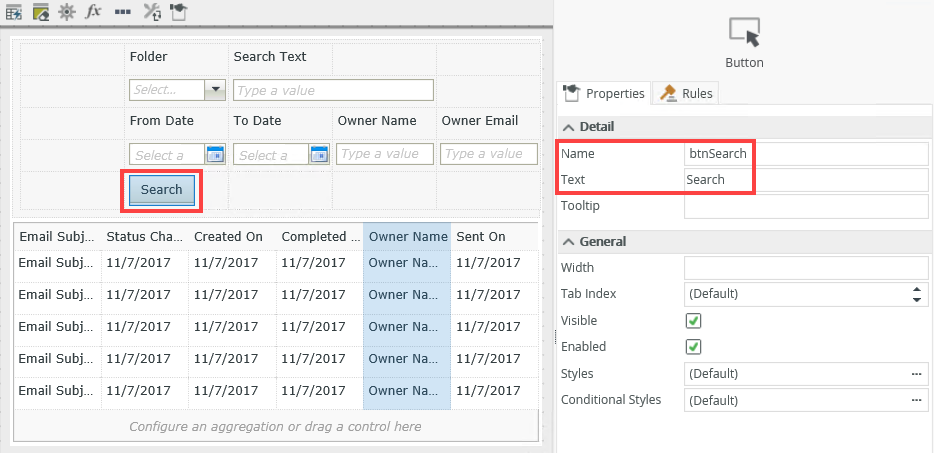Open Conditional Styles ellipsis button
934x453 pixels.
[x=915, y=400]
